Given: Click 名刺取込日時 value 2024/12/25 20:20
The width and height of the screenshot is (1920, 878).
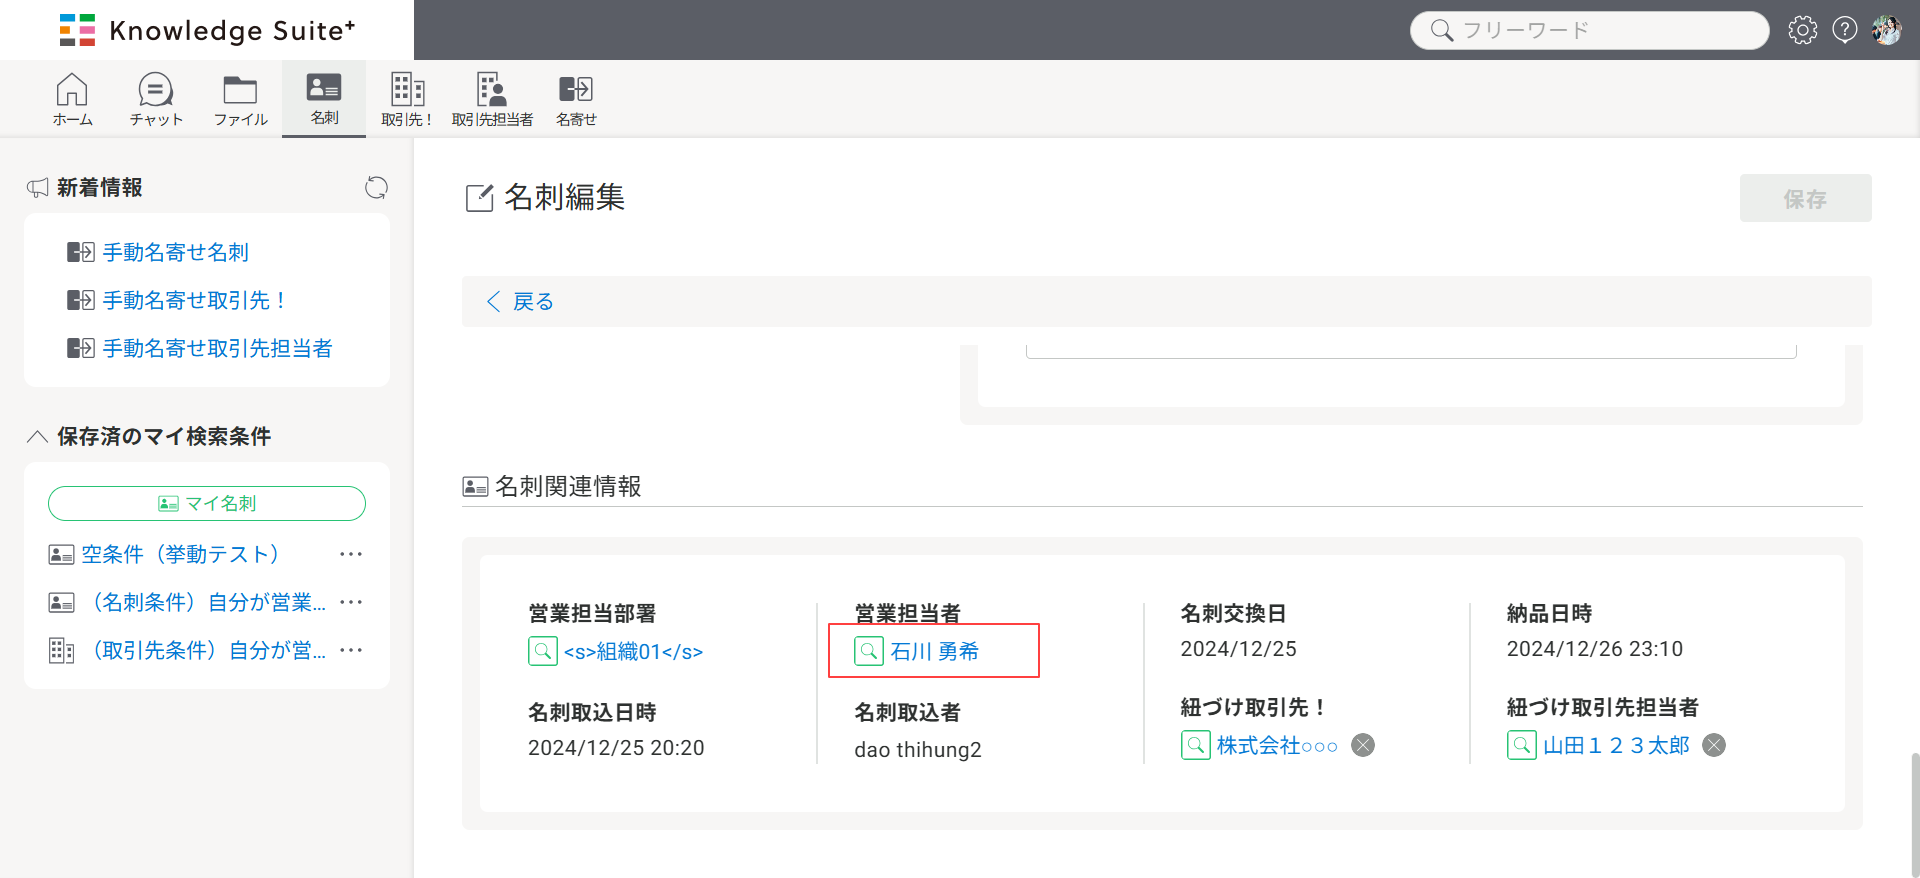Looking at the screenshot, I should pos(616,748).
